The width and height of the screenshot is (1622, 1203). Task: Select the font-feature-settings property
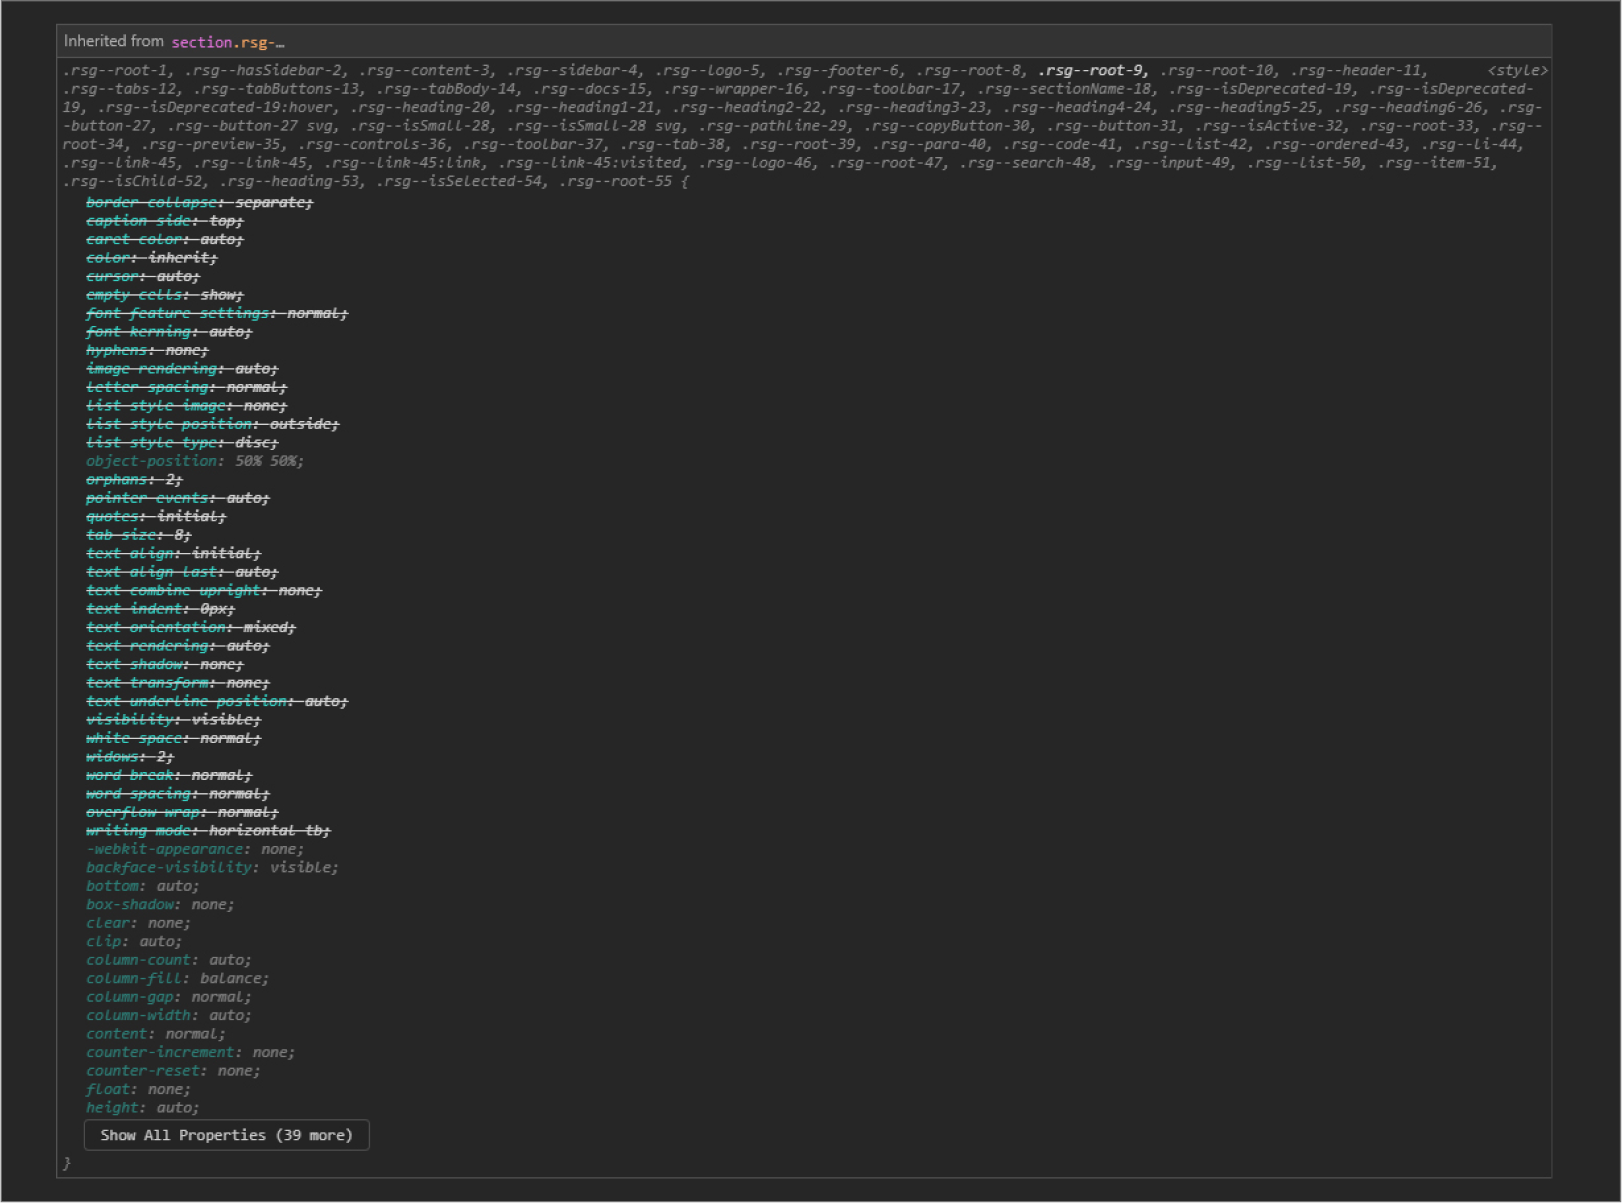pyautogui.click(x=178, y=313)
